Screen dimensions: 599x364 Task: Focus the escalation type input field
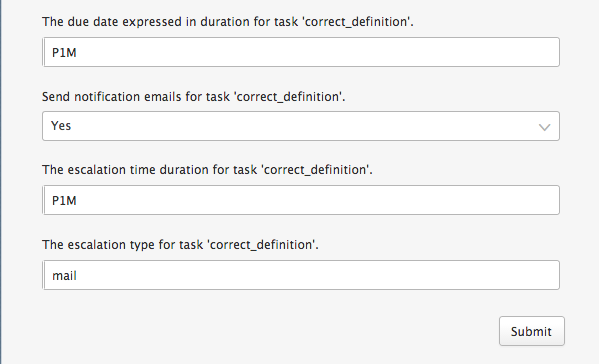tap(301, 275)
